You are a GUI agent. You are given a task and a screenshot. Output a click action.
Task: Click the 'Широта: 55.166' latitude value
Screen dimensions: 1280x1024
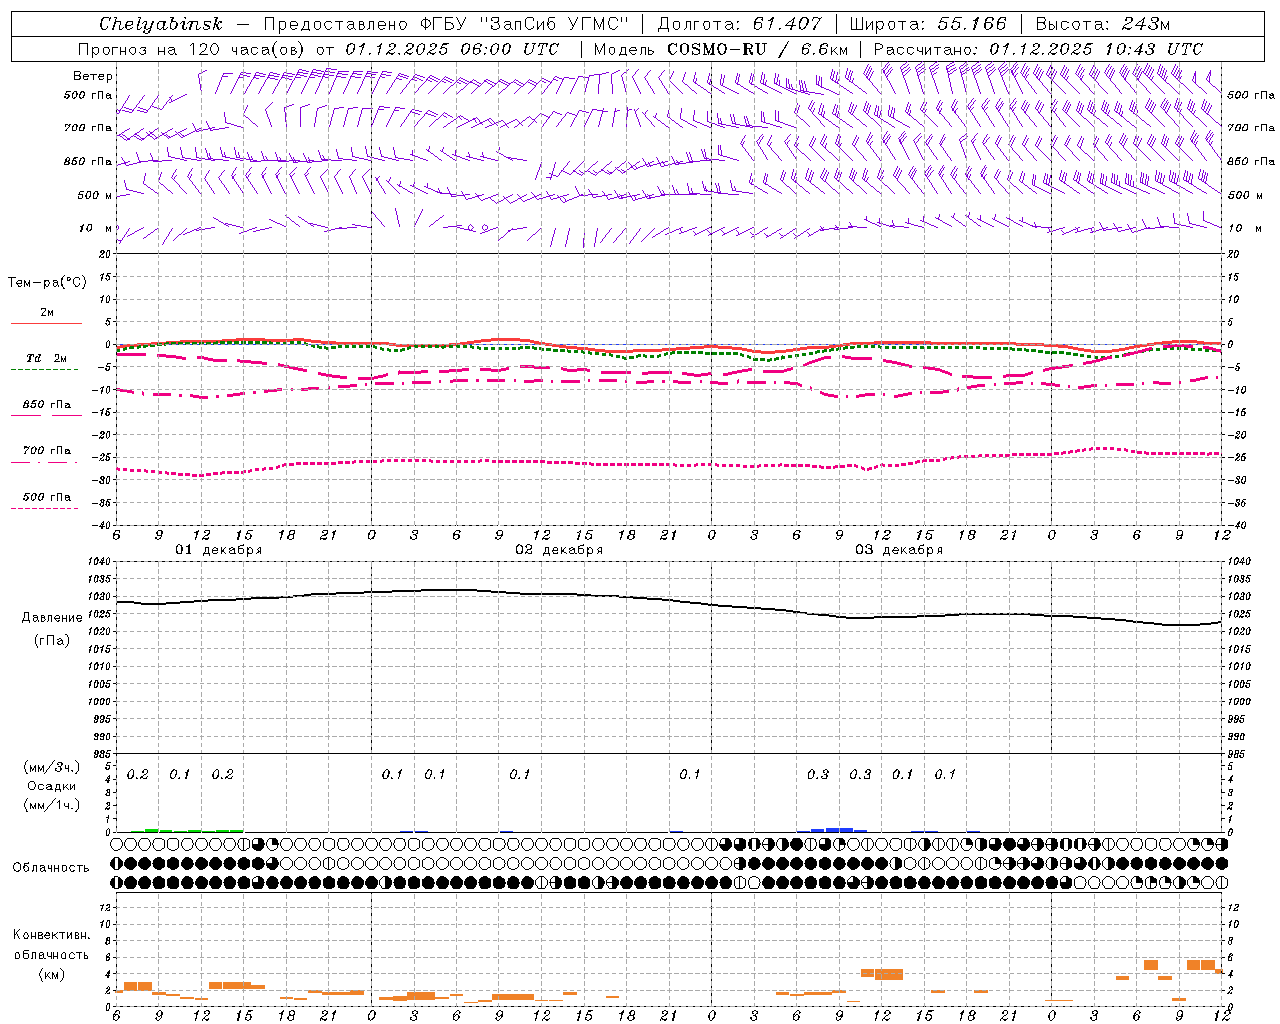point(928,24)
